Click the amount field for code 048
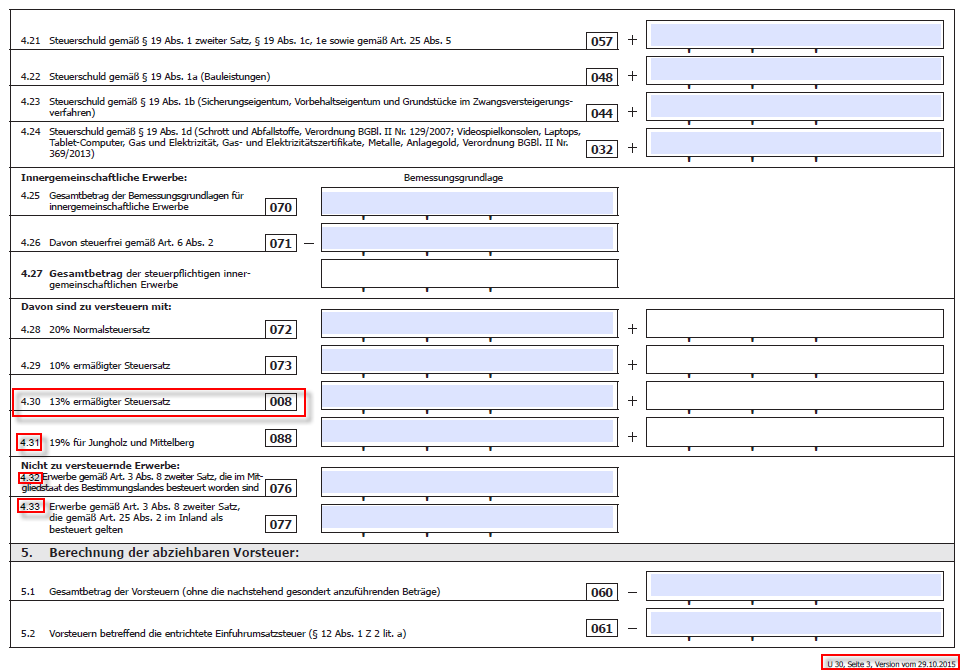960x670 pixels. click(795, 71)
